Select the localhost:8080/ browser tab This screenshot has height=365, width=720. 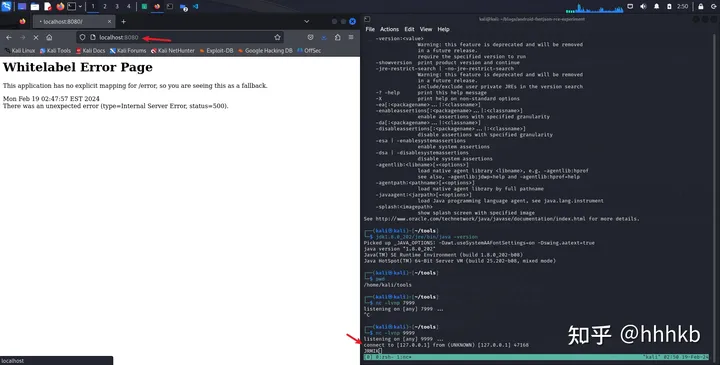[x=73, y=22]
